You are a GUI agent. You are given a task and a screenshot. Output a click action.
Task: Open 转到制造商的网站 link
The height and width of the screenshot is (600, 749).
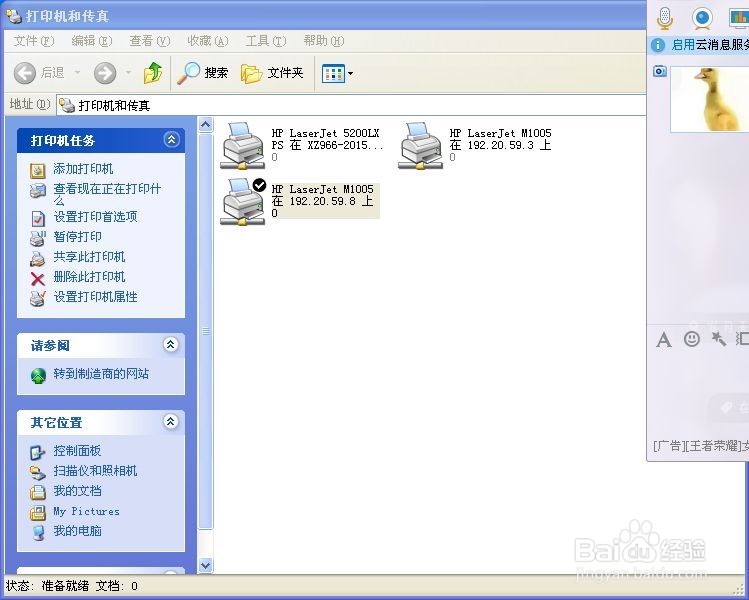coord(101,374)
